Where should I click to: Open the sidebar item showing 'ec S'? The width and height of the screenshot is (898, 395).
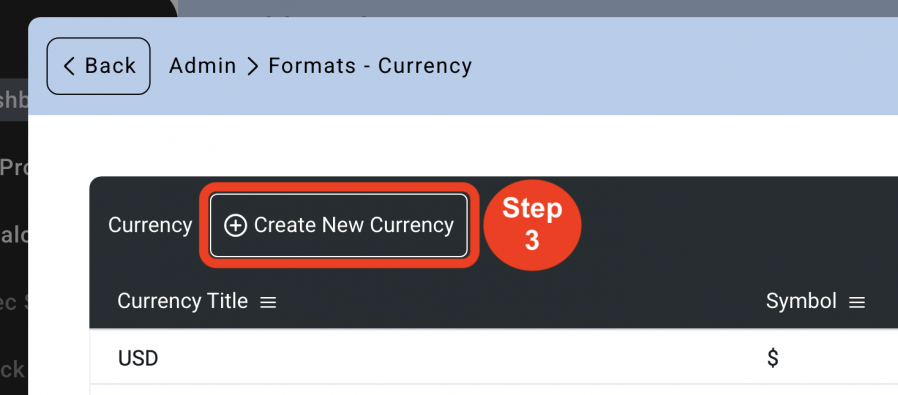[x=14, y=302]
